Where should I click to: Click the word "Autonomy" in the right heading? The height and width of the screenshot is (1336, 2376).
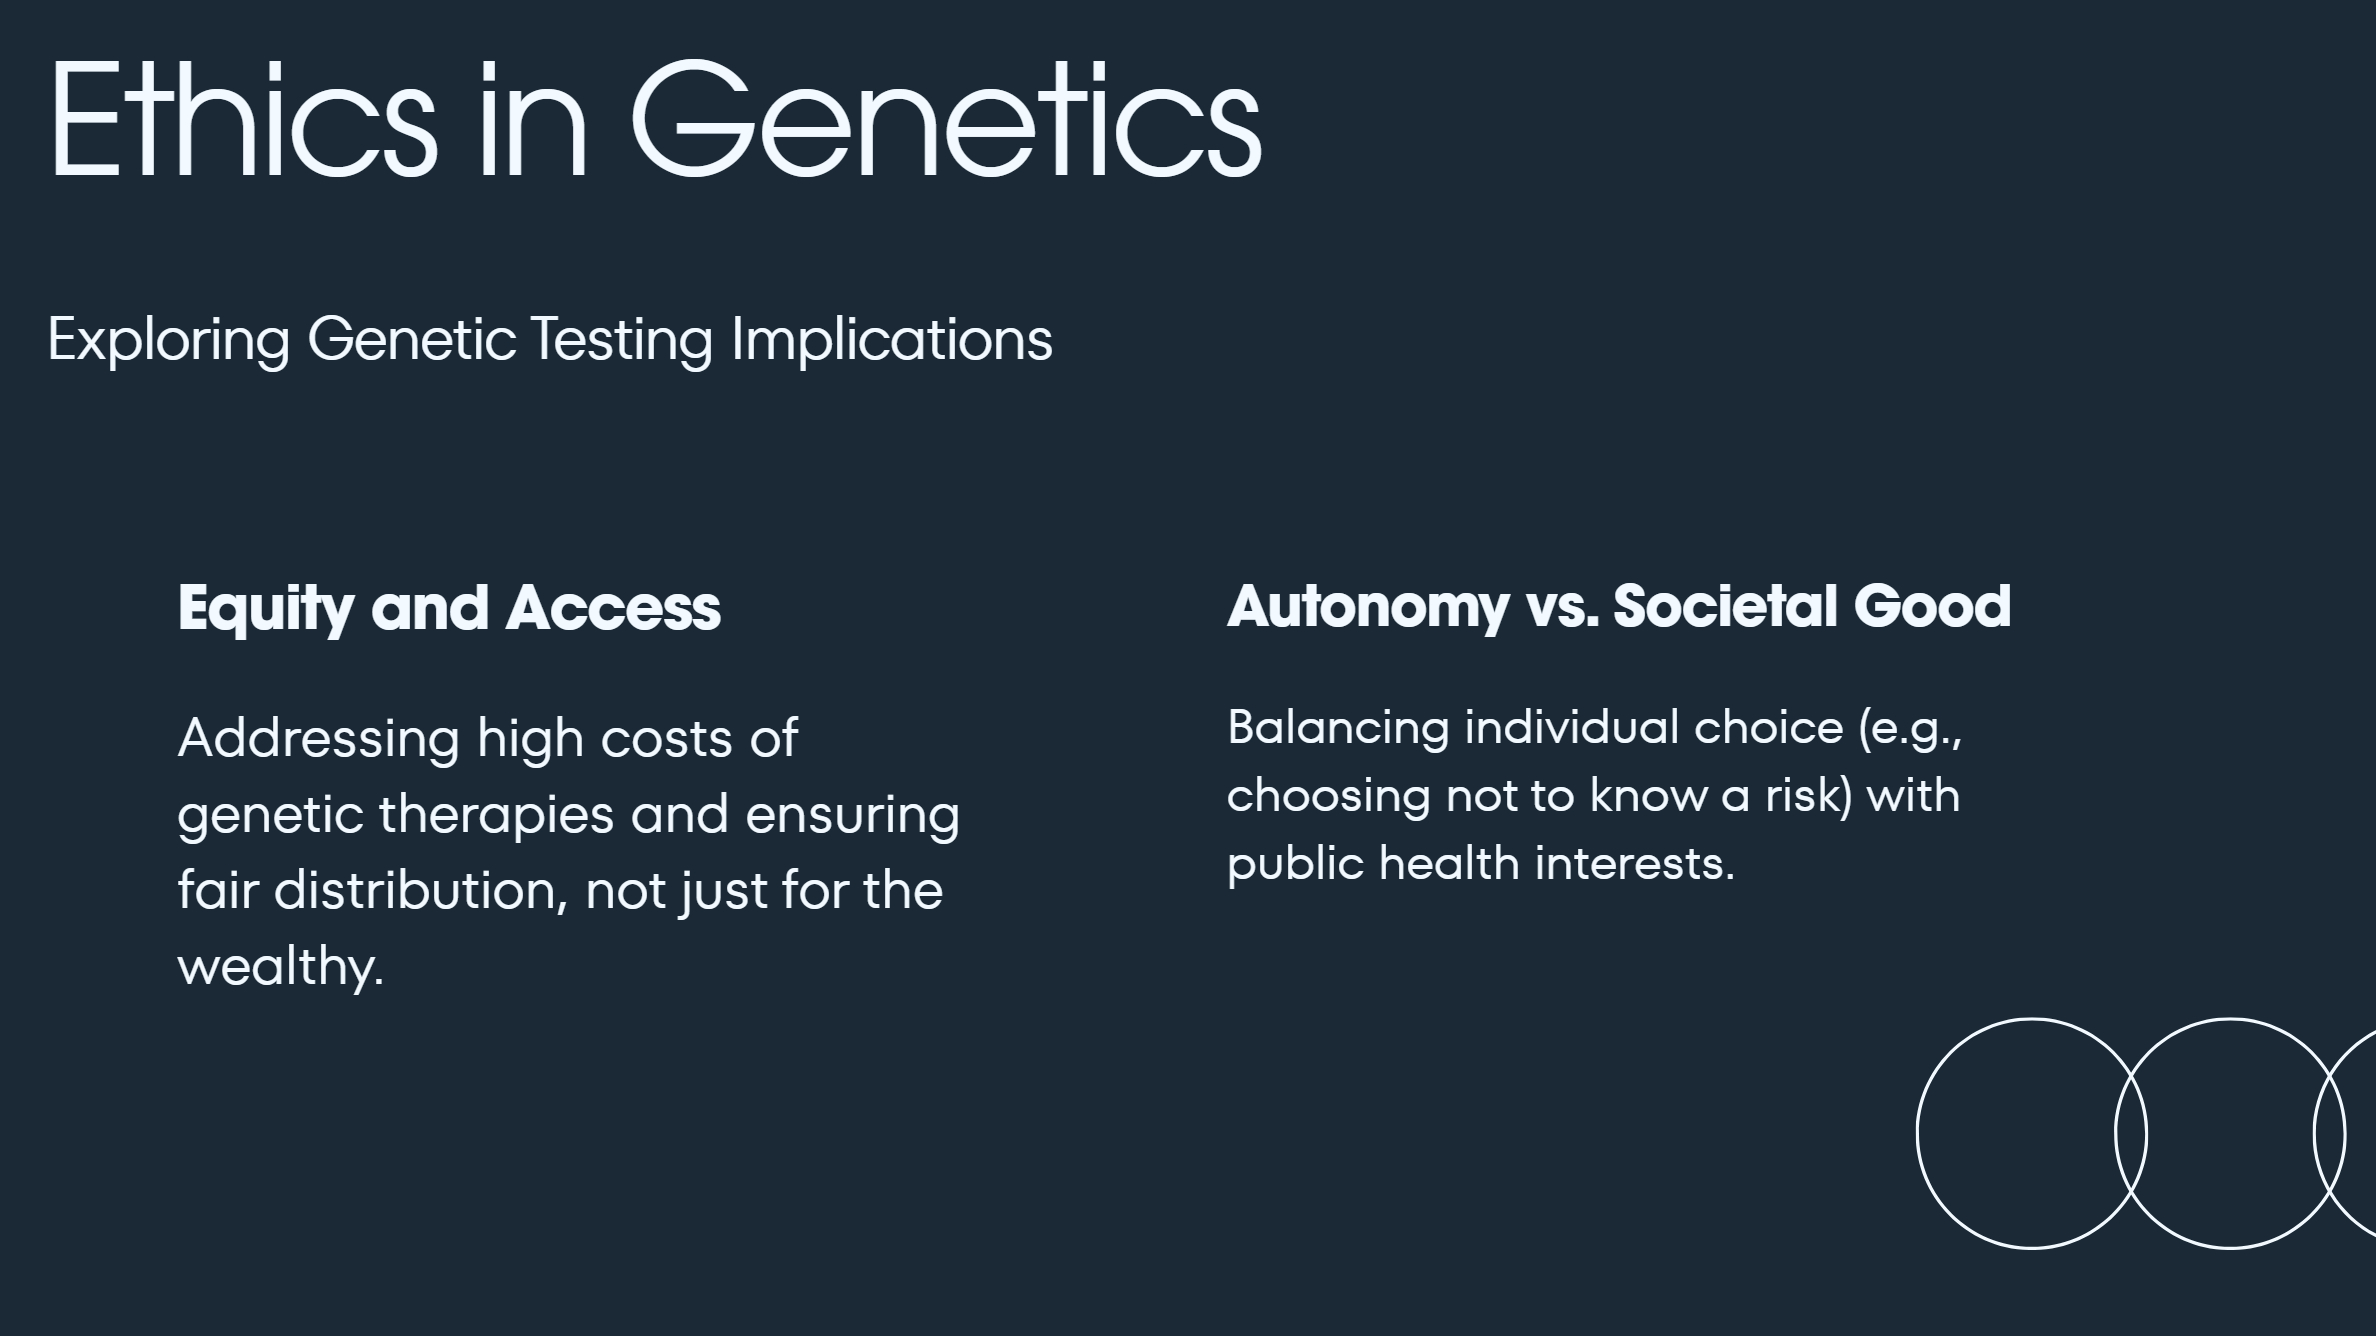[1367, 606]
